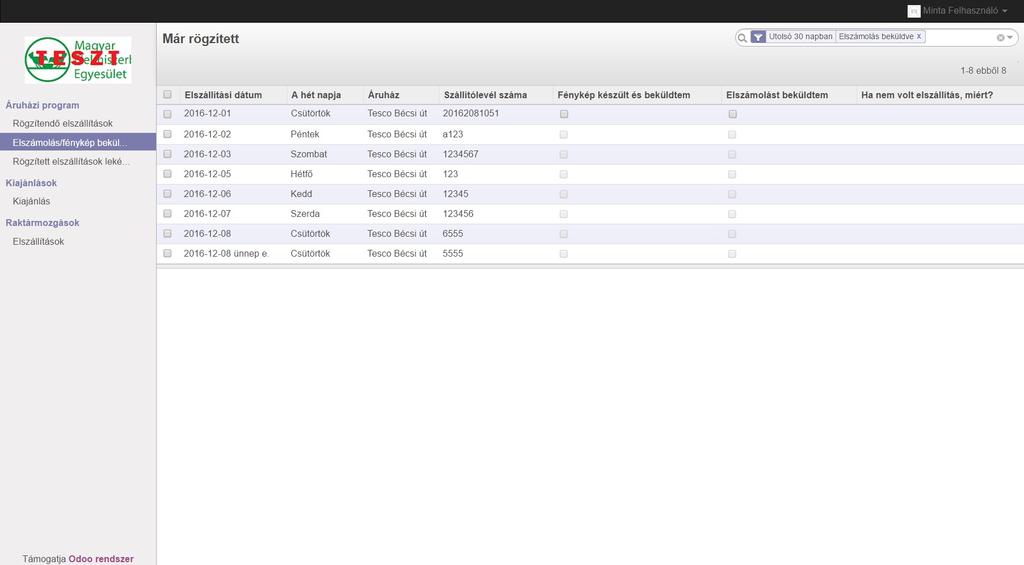Click the cell reading Szombat

point(309,154)
